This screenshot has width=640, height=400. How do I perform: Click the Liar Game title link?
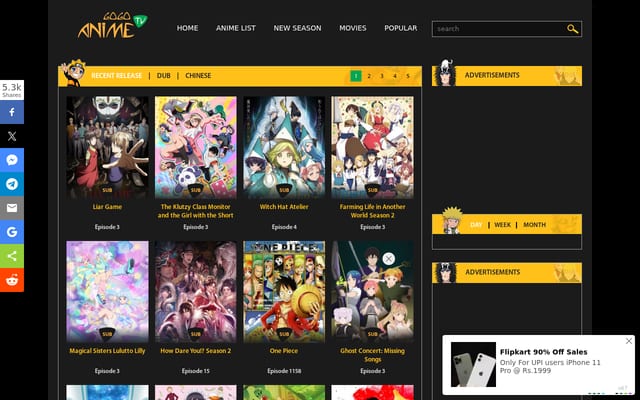[107, 207]
